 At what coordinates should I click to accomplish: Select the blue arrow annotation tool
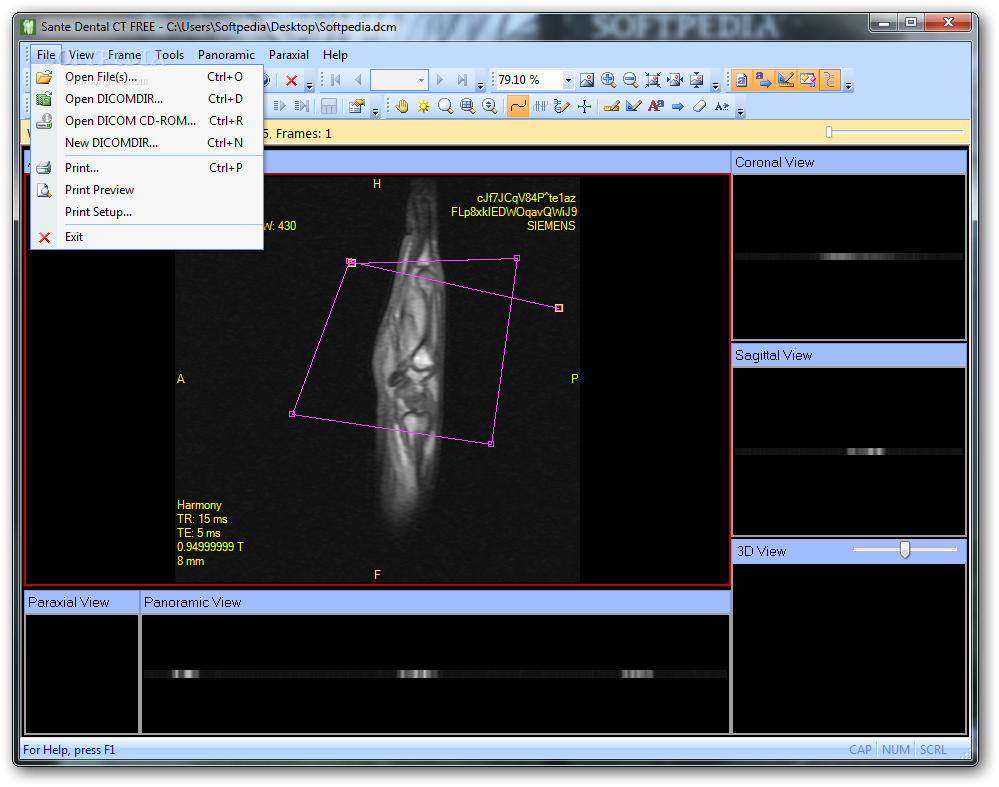click(x=677, y=106)
